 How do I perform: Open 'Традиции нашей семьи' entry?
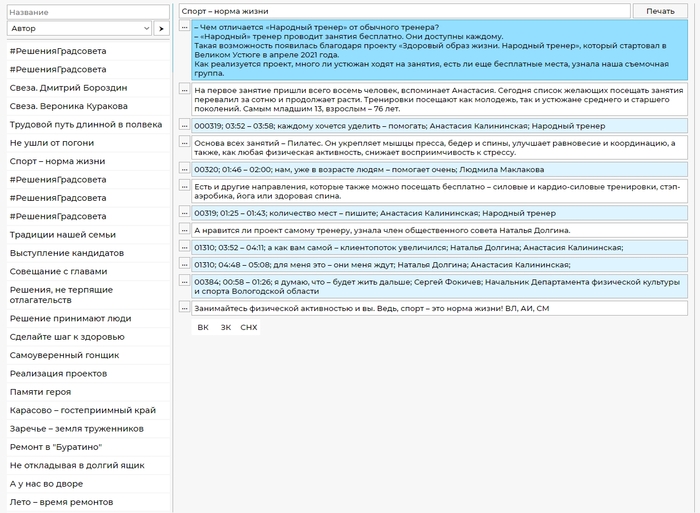88,235
